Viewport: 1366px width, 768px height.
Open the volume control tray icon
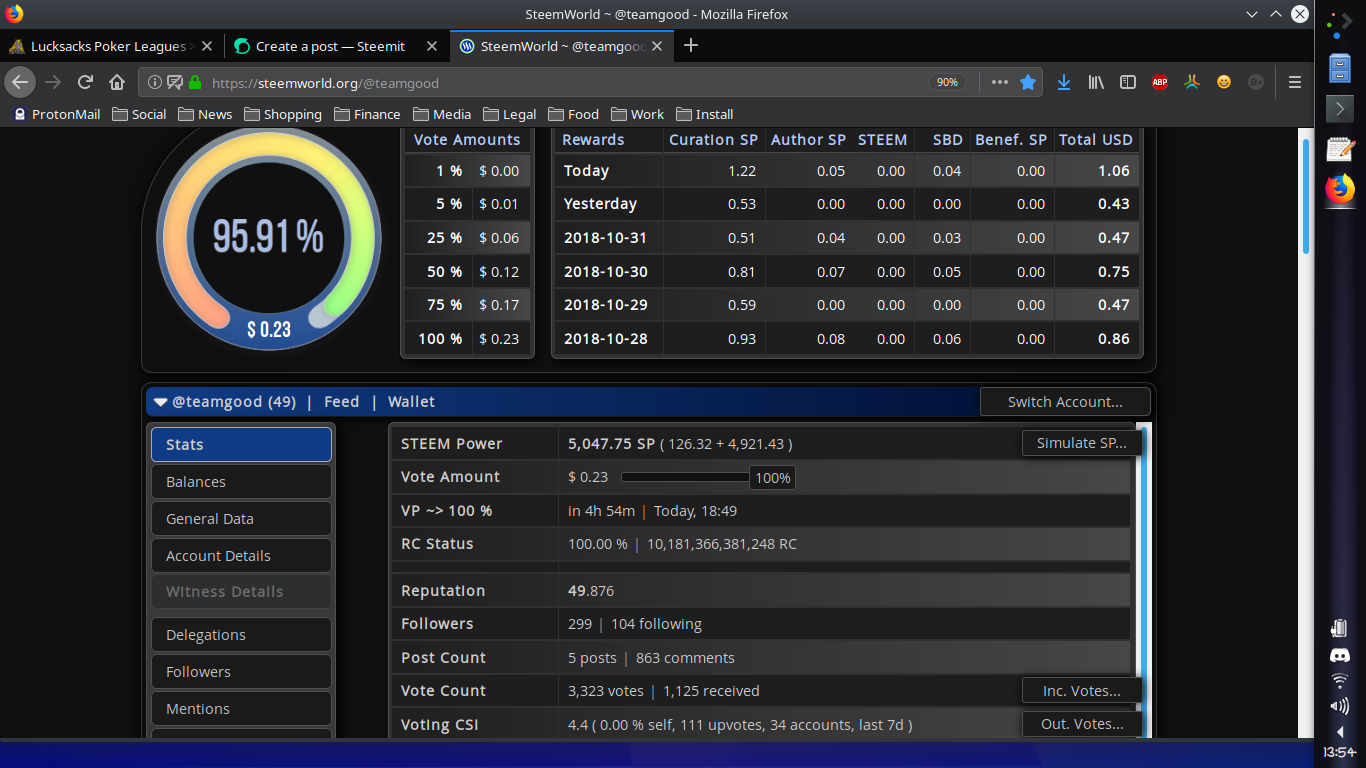point(1340,706)
